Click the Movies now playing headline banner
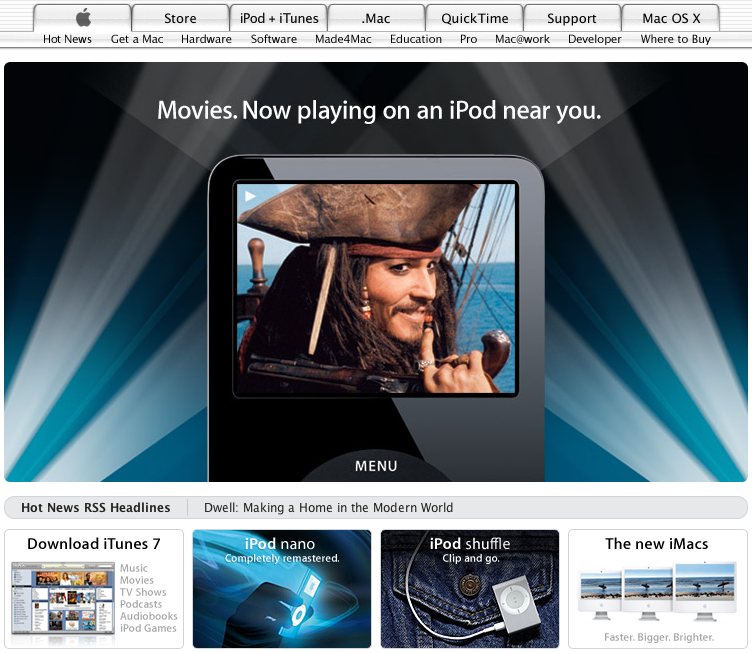 click(379, 110)
